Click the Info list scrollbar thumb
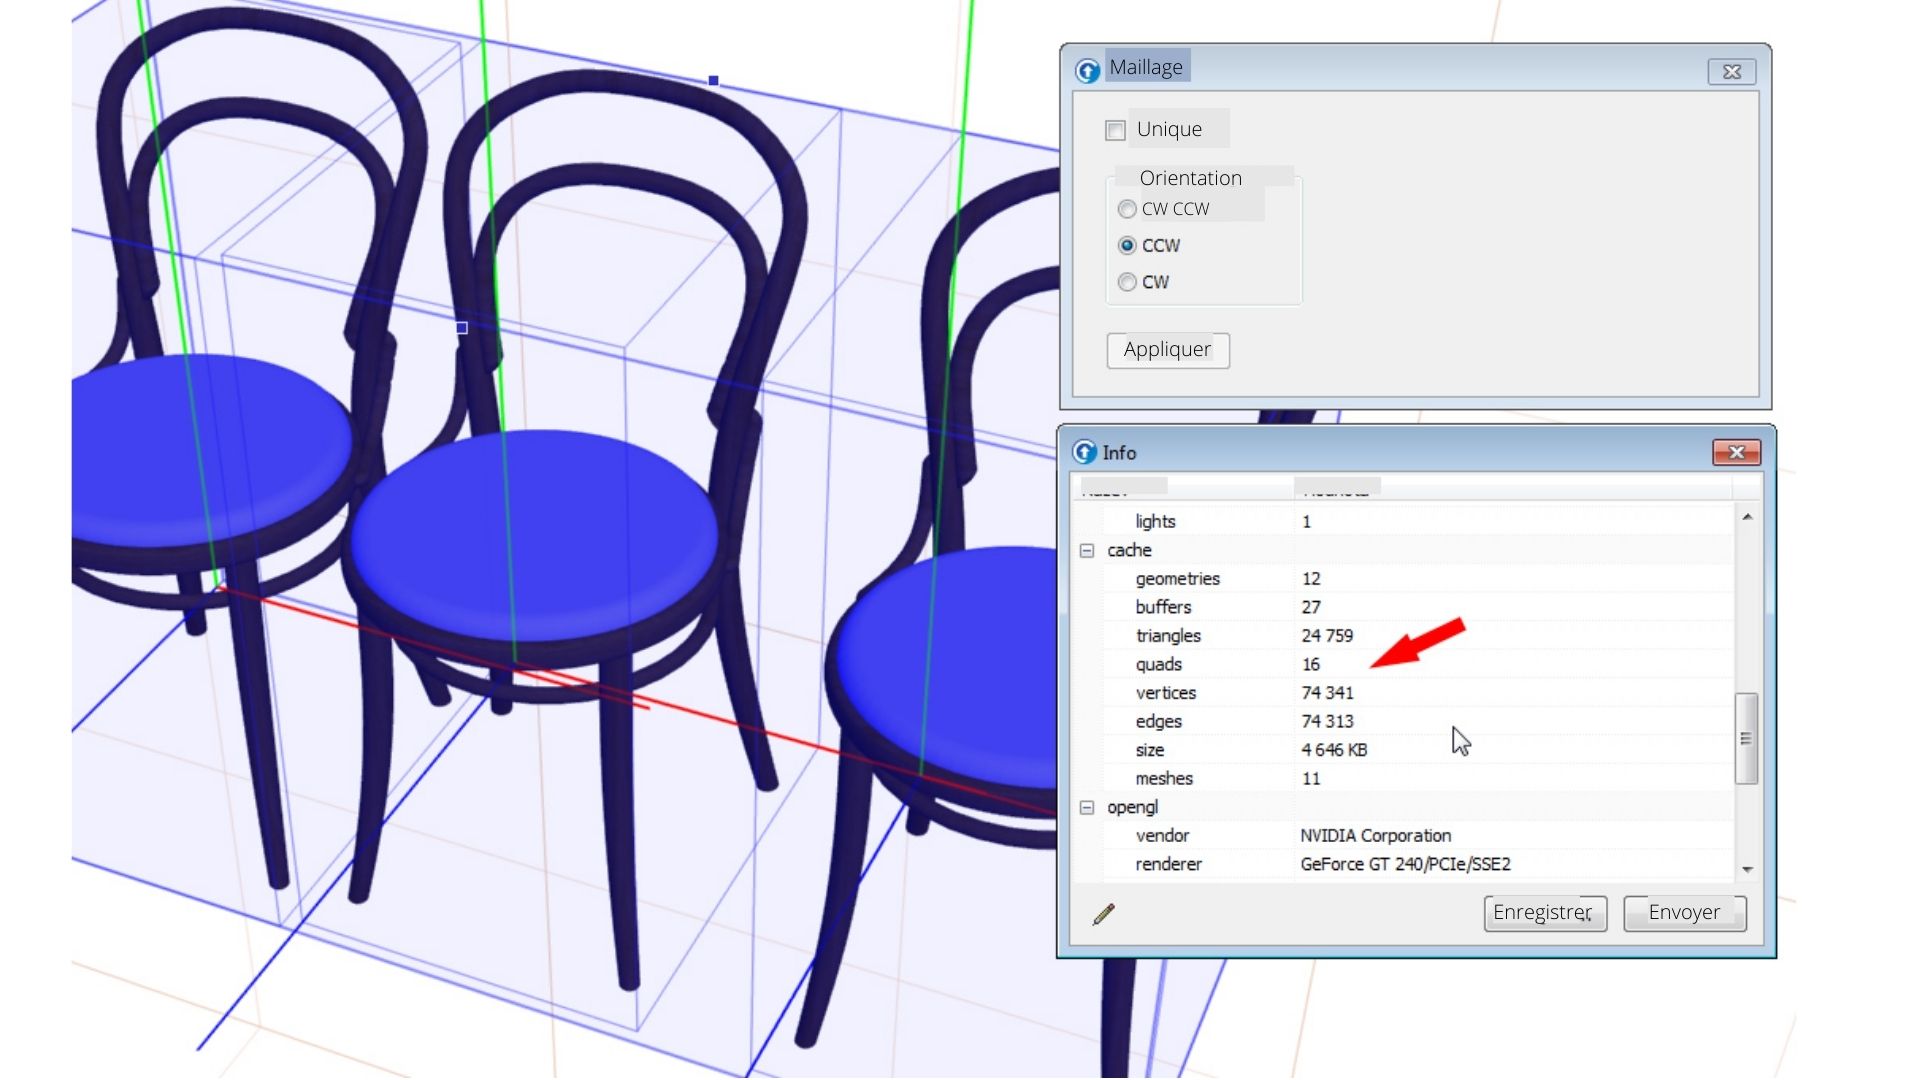 pyautogui.click(x=1746, y=738)
